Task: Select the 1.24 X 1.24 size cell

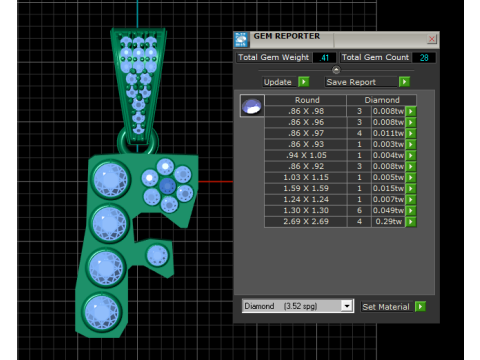Action: [306, 199]
